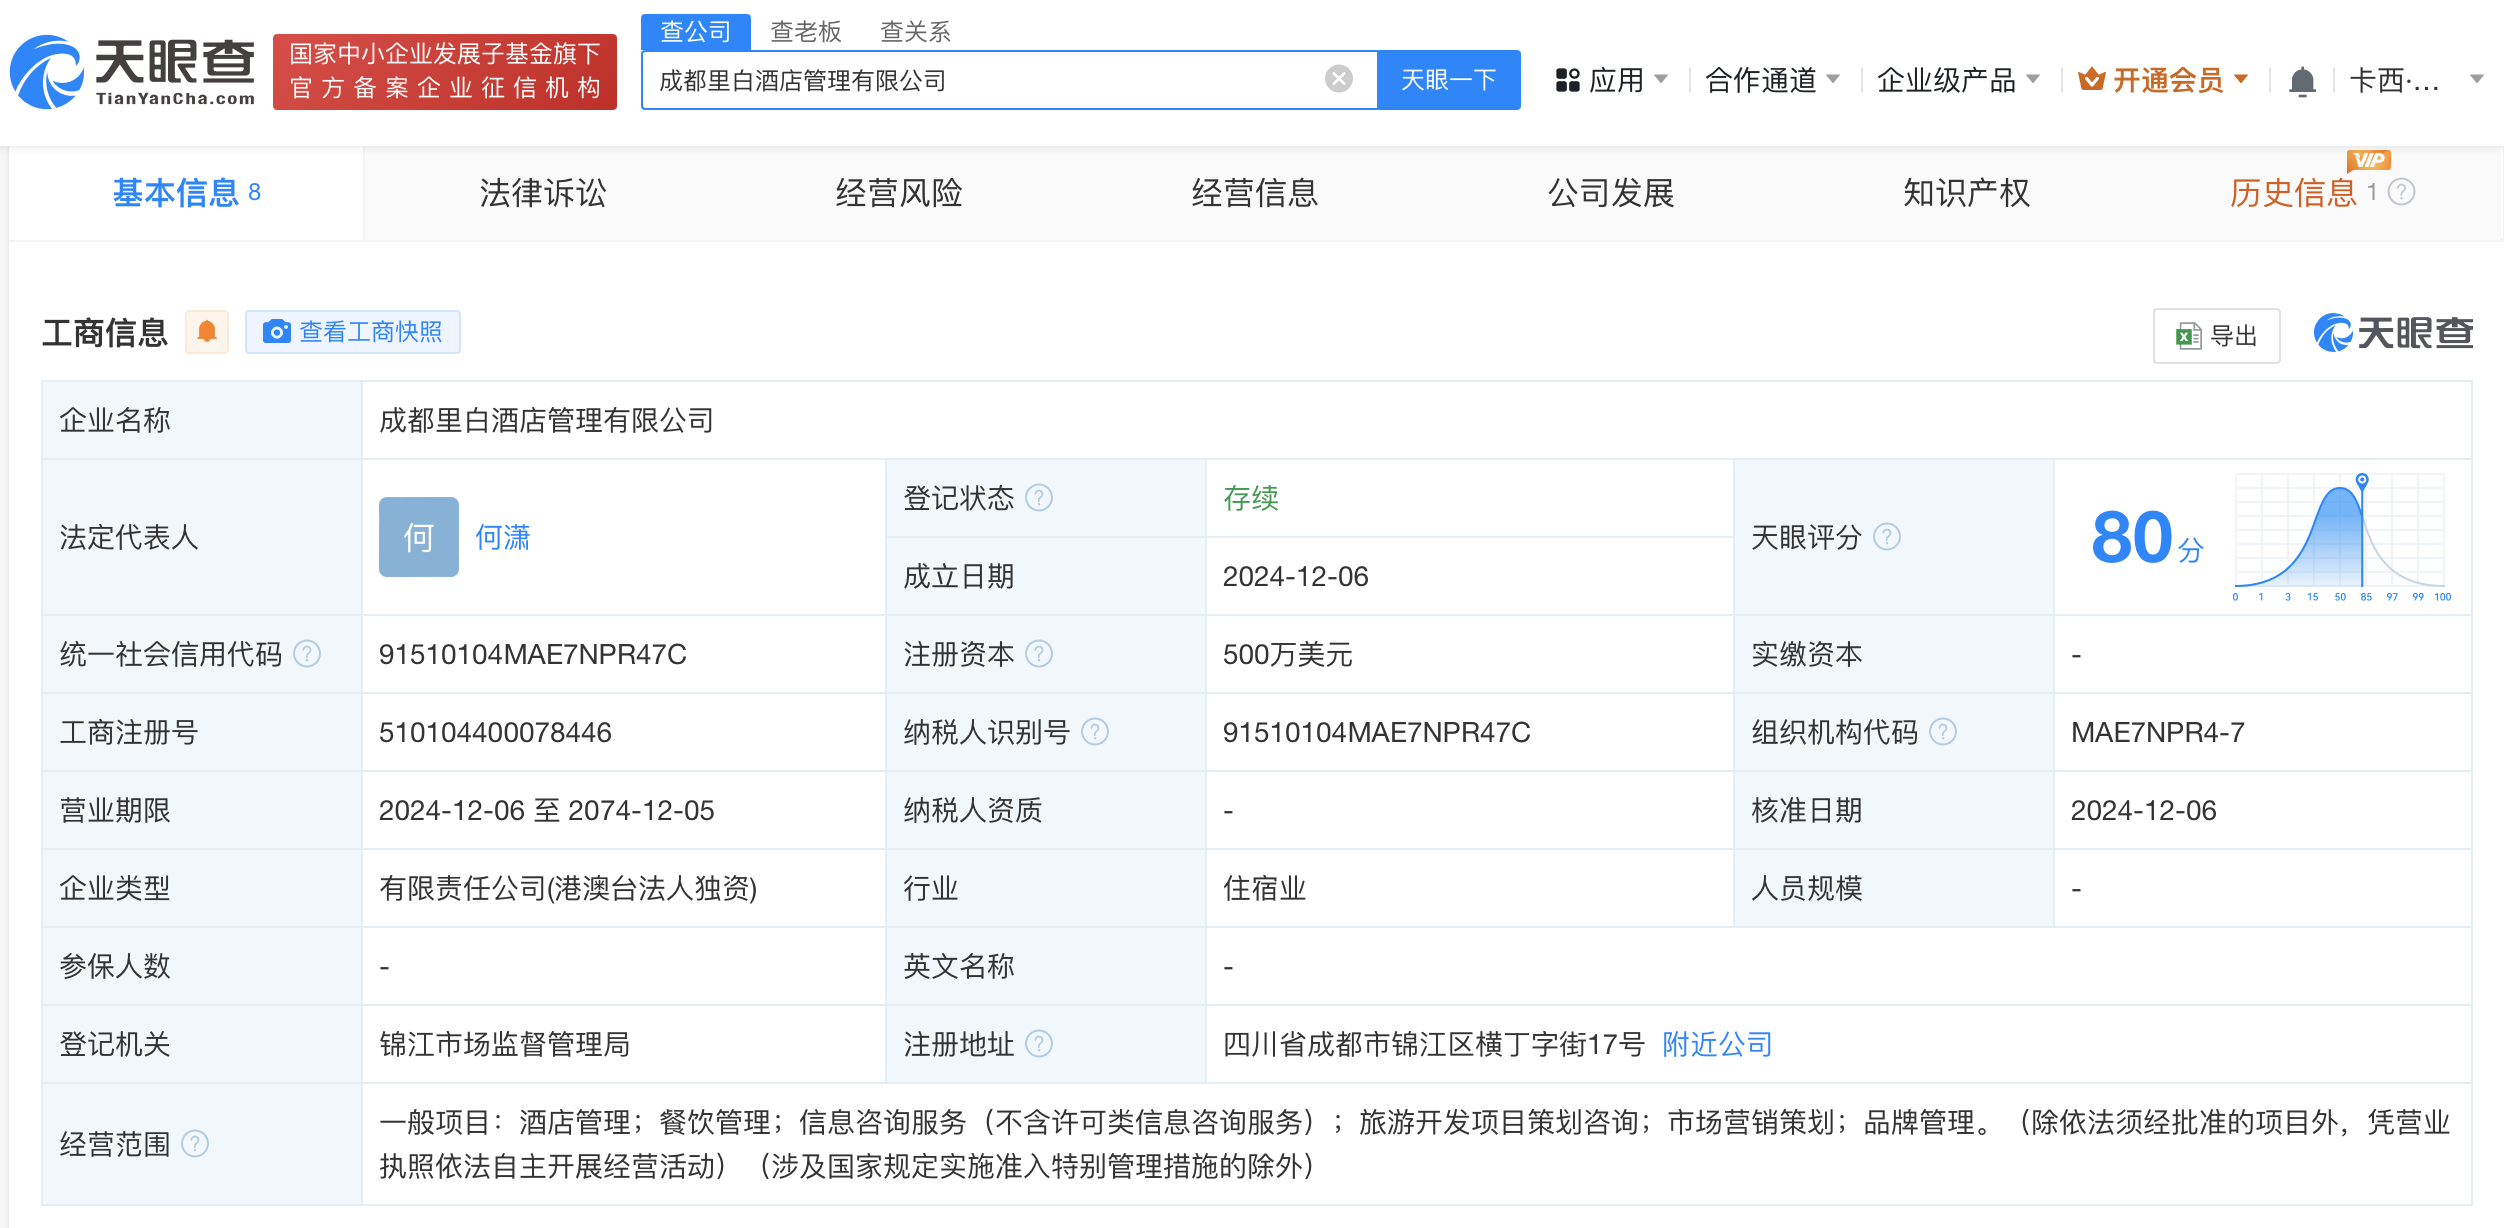Switch to the 查老板 search tab
2504x1228 pixels.
(806, 31)
